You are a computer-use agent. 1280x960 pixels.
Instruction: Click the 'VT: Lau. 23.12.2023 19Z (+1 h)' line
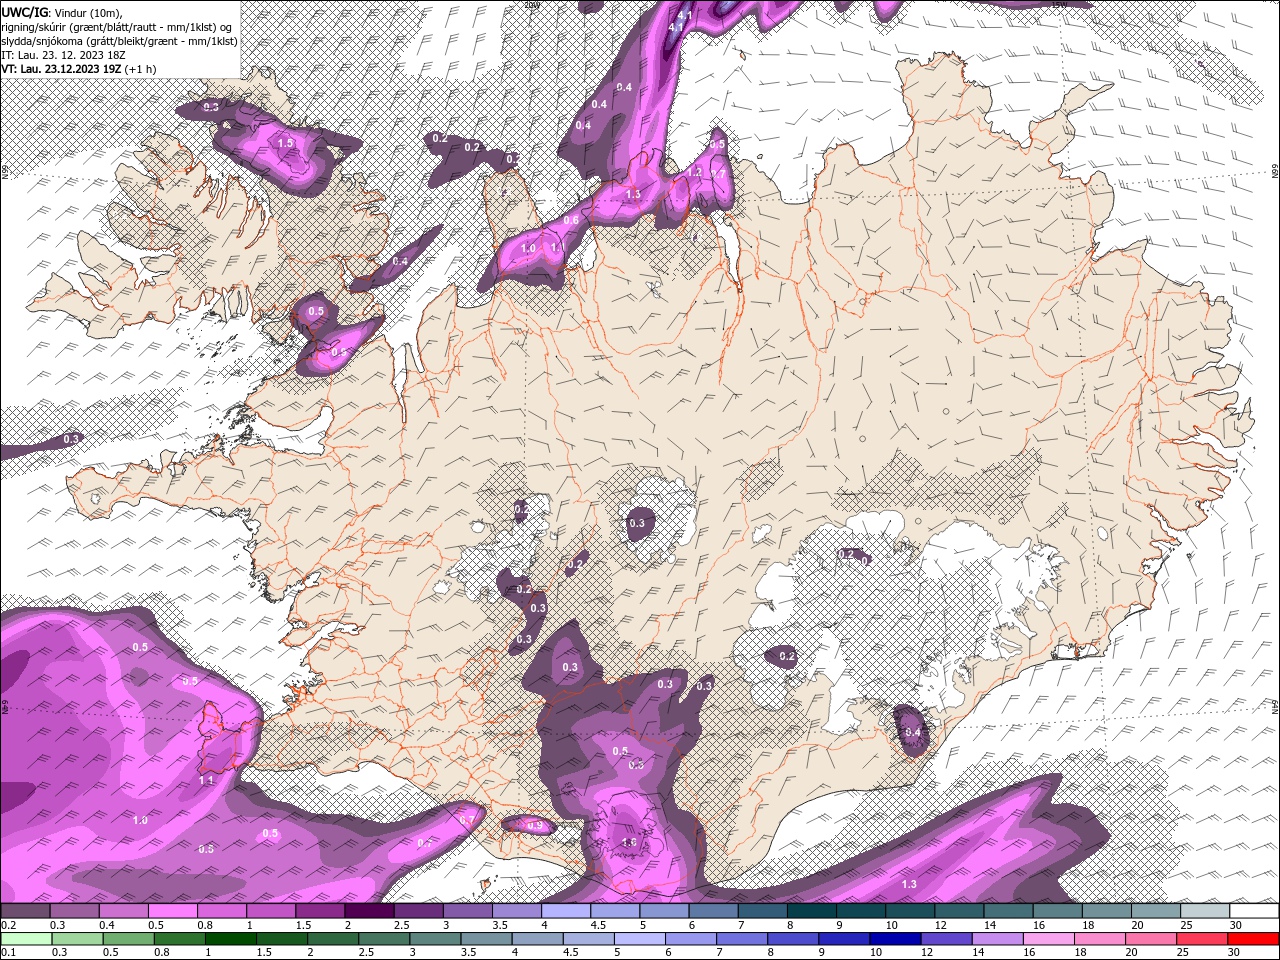tap(79, 69)
